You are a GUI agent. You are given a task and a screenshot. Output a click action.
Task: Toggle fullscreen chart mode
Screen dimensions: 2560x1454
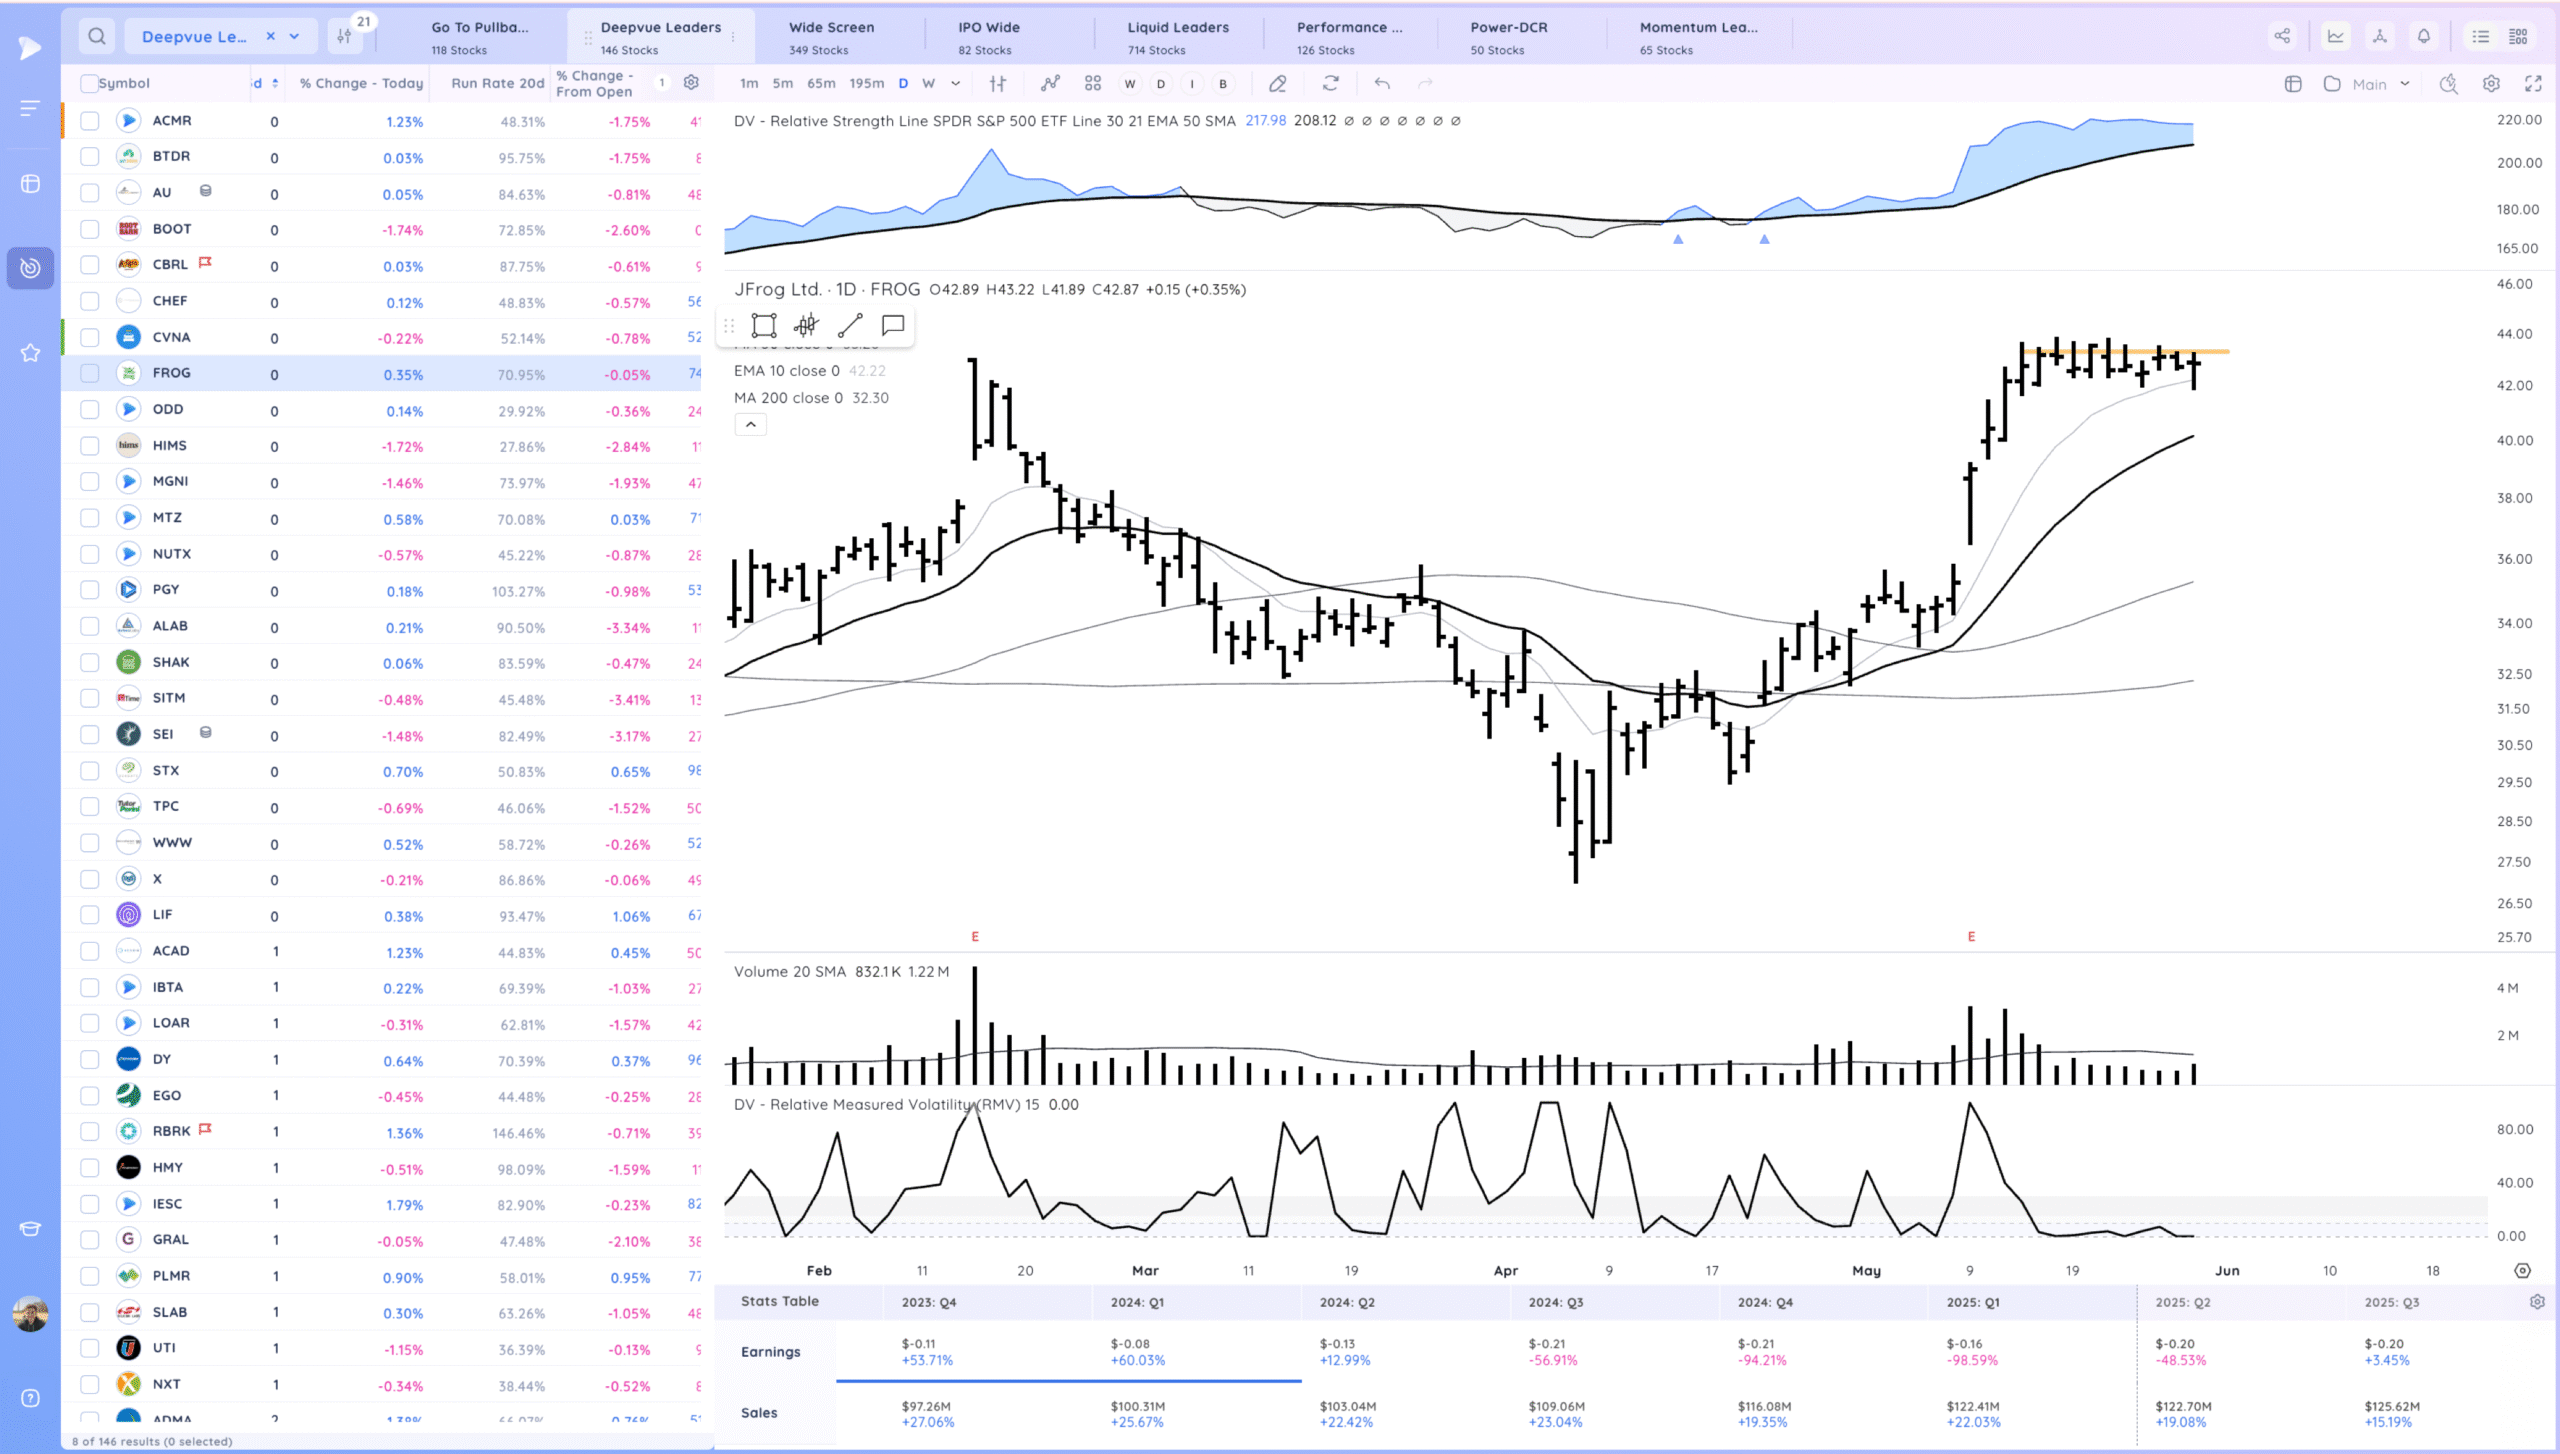pos(2533,84)
